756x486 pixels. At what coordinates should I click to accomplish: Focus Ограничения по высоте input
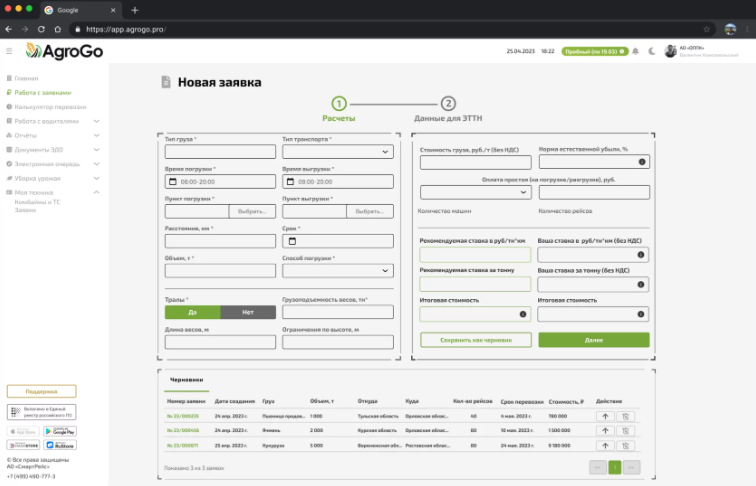(x=338, y=342)
